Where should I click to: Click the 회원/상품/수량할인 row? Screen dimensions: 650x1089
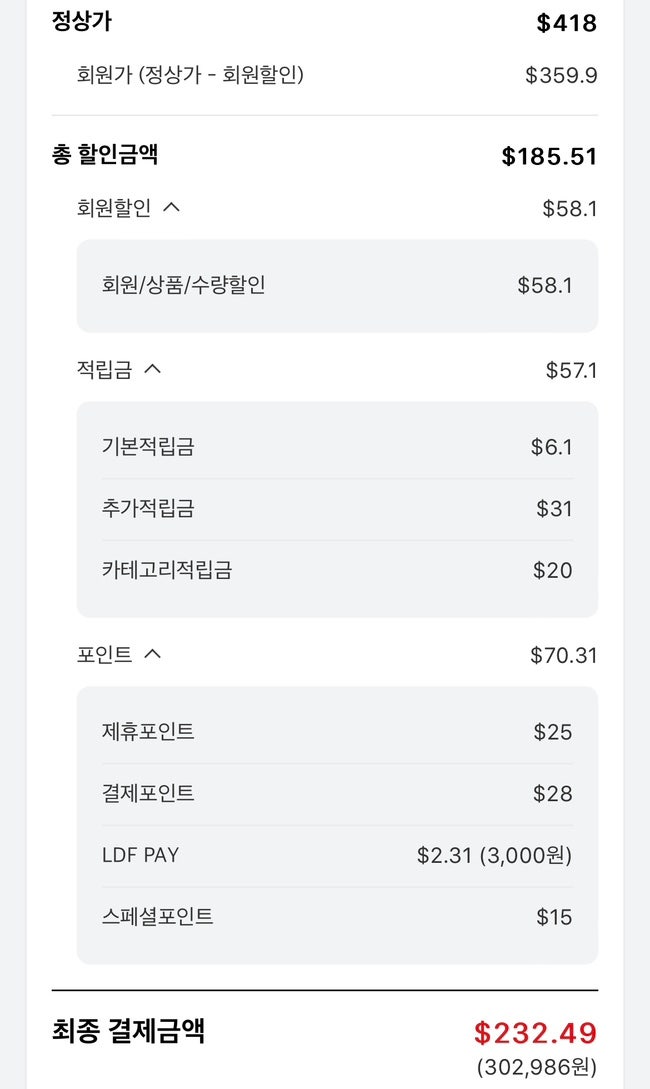click(337, 285)
